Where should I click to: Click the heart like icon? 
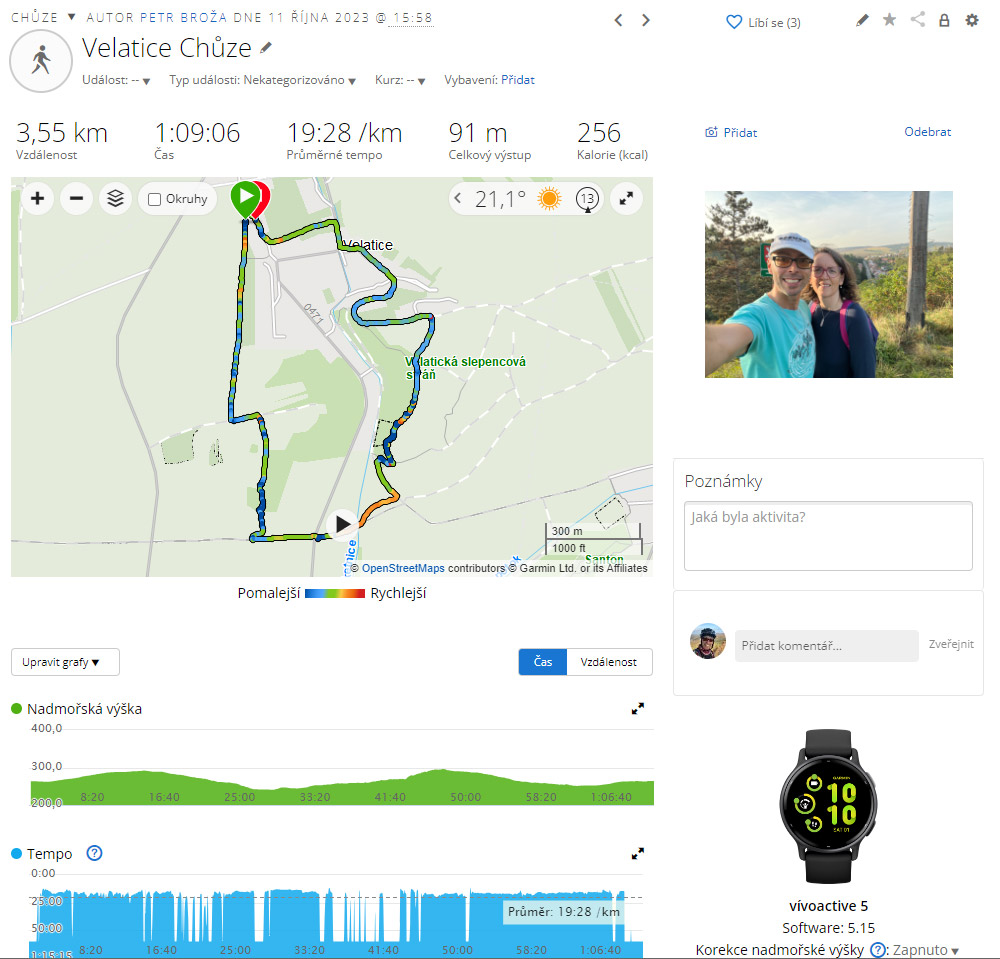(x=734, y=22)
